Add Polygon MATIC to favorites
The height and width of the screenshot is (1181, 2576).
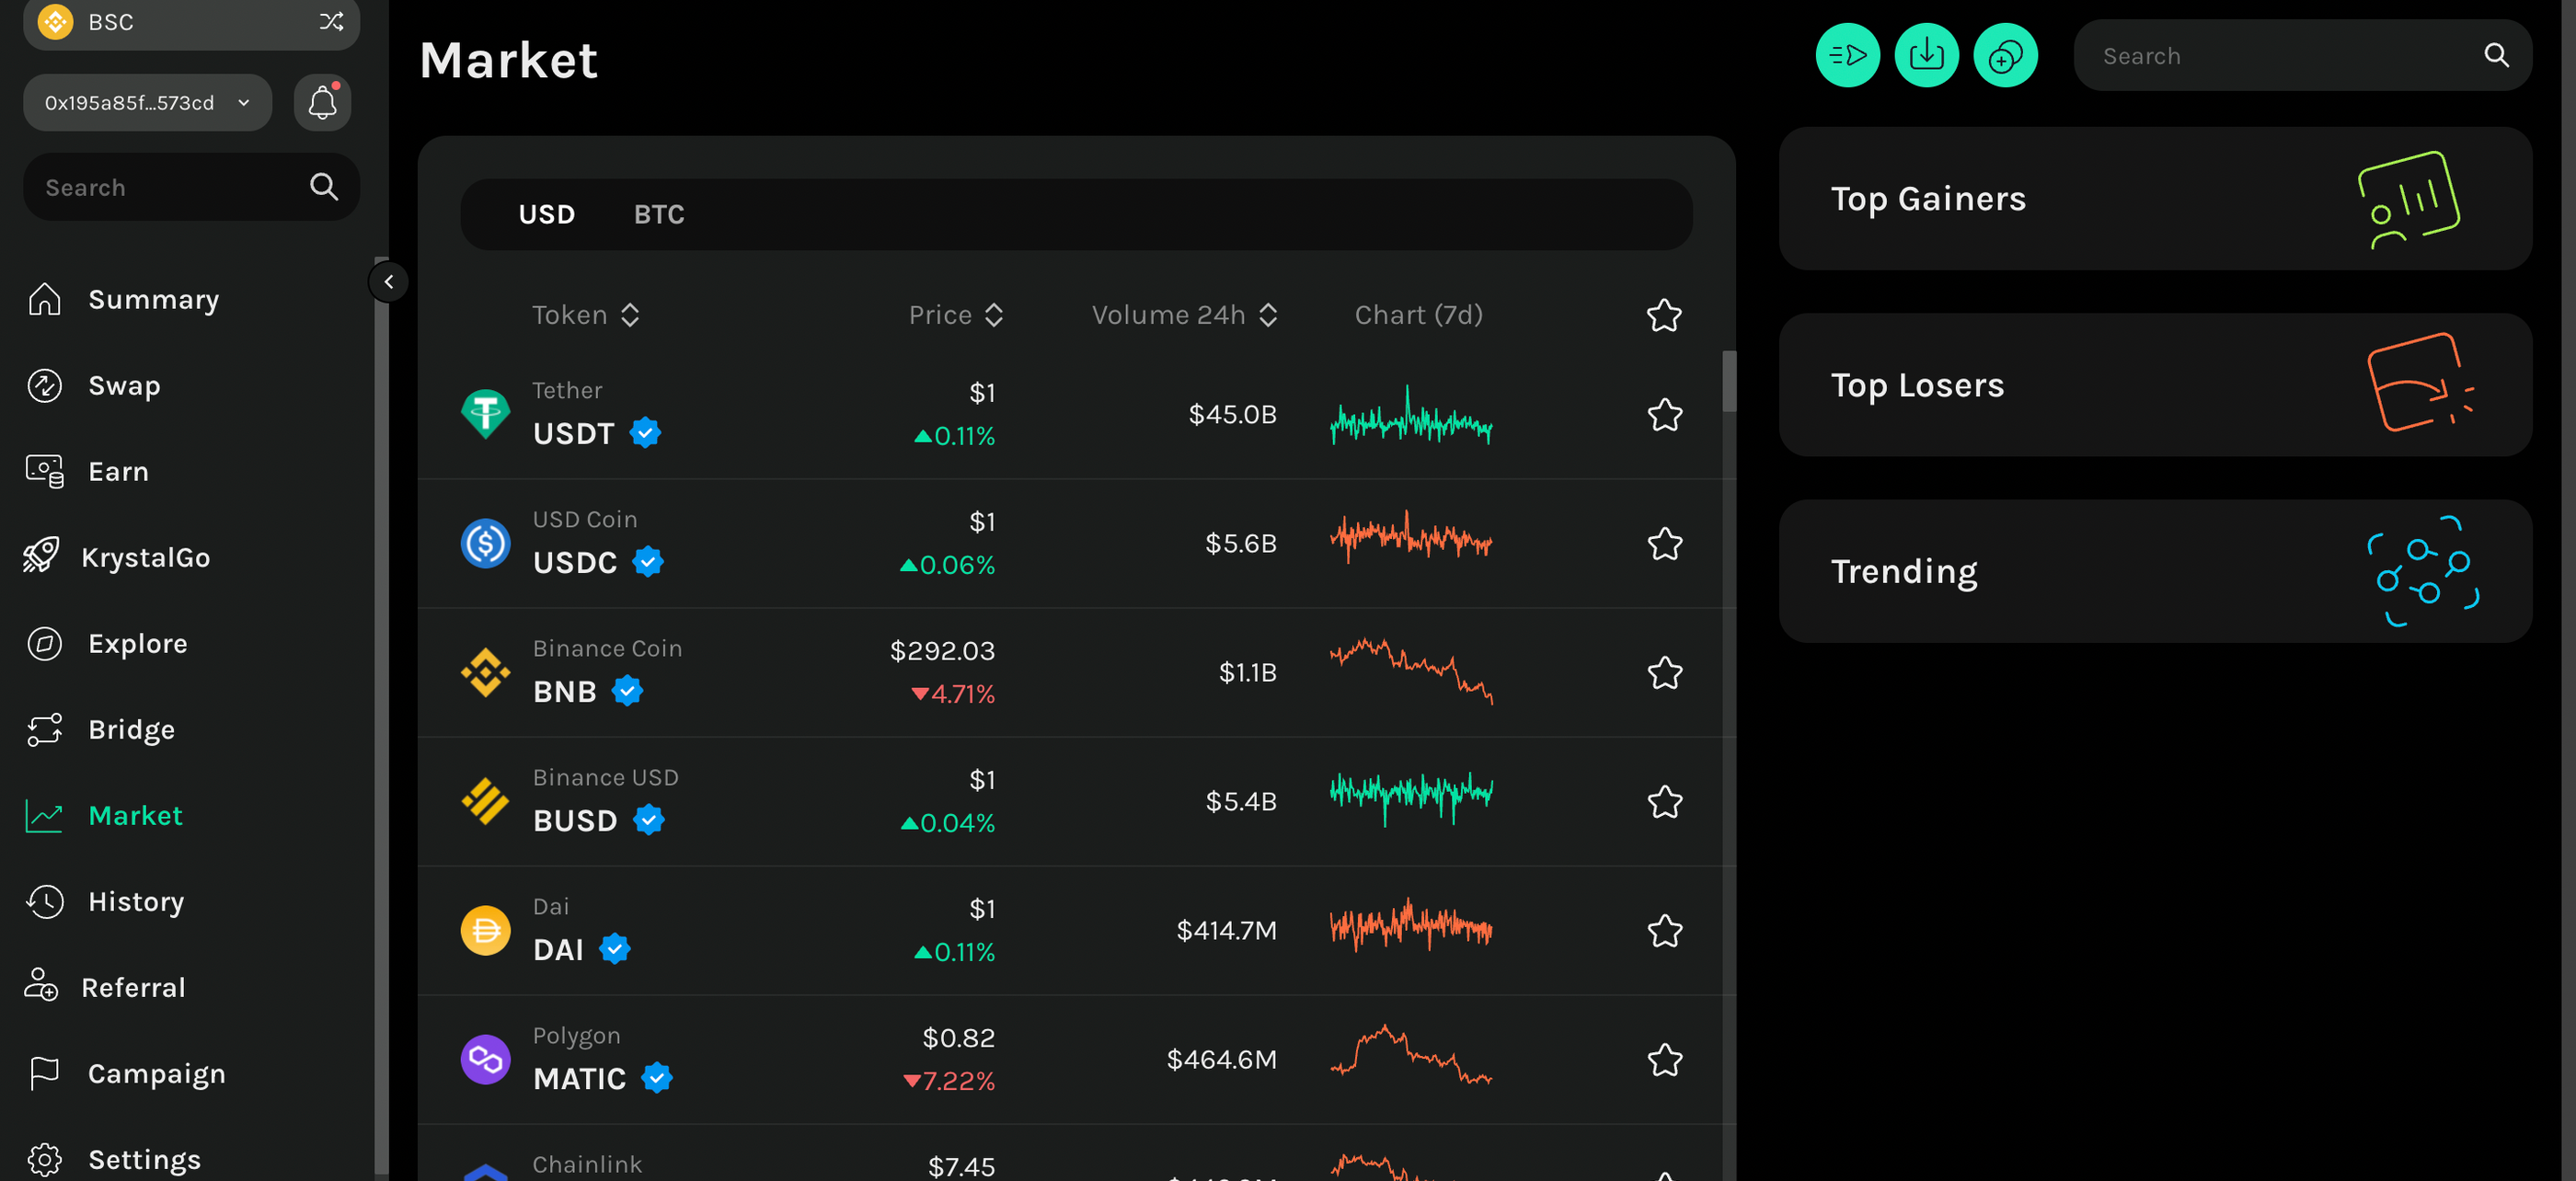[1664, 1060]
